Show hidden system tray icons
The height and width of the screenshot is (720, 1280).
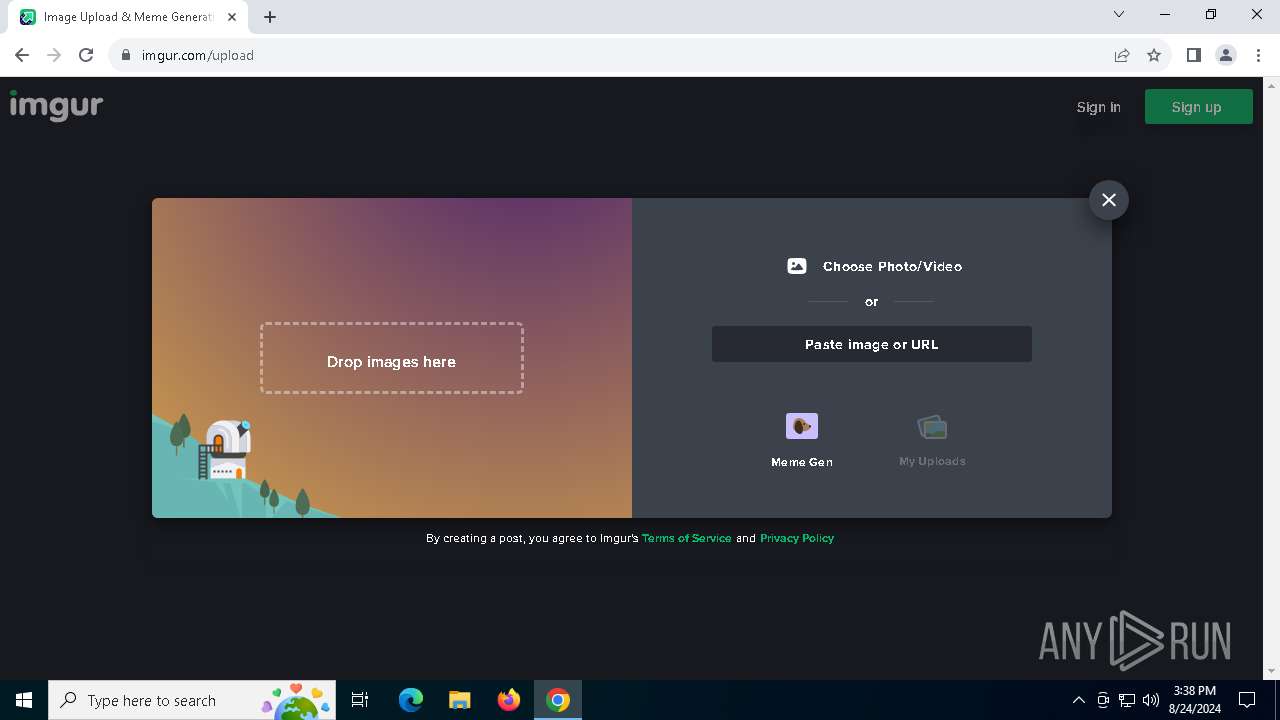pyautogui.click(x=1078, y=700)
